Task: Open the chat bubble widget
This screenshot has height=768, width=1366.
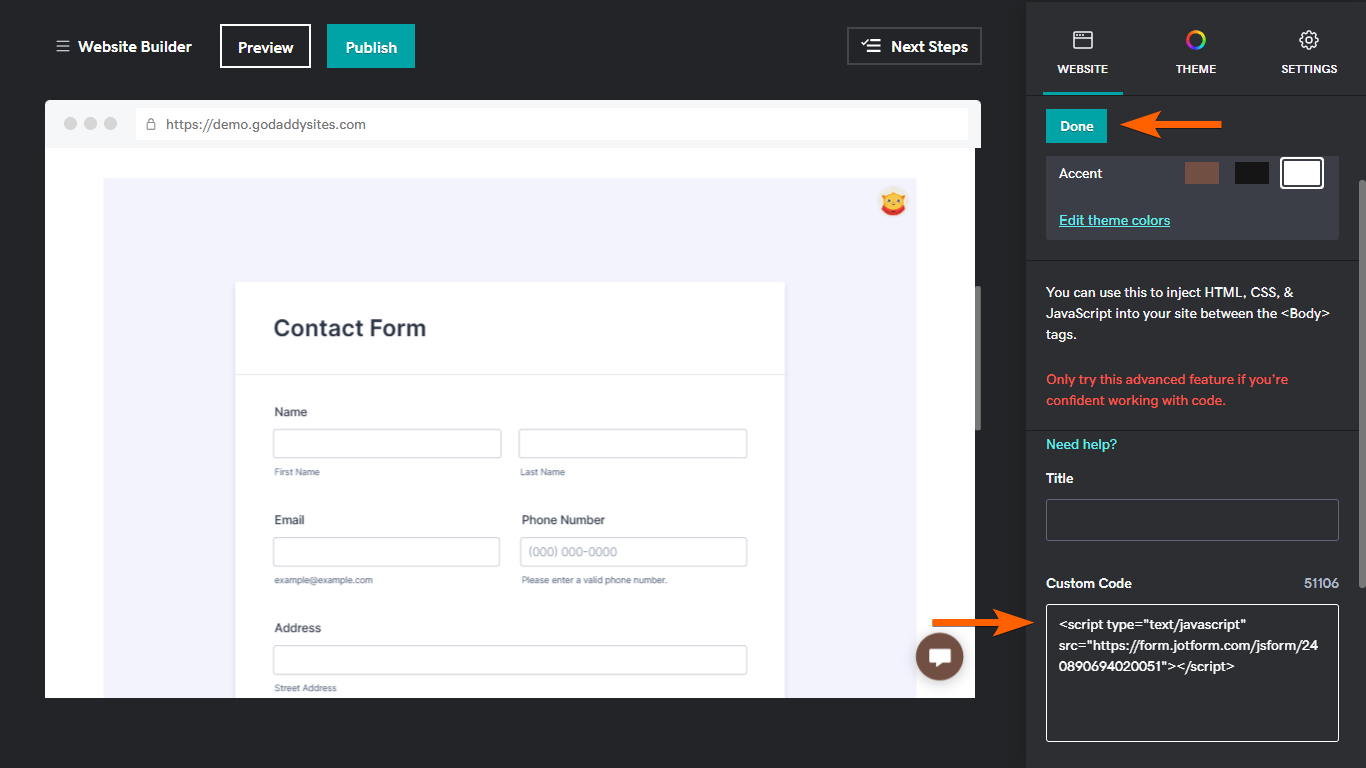Action: coord(939,657)
